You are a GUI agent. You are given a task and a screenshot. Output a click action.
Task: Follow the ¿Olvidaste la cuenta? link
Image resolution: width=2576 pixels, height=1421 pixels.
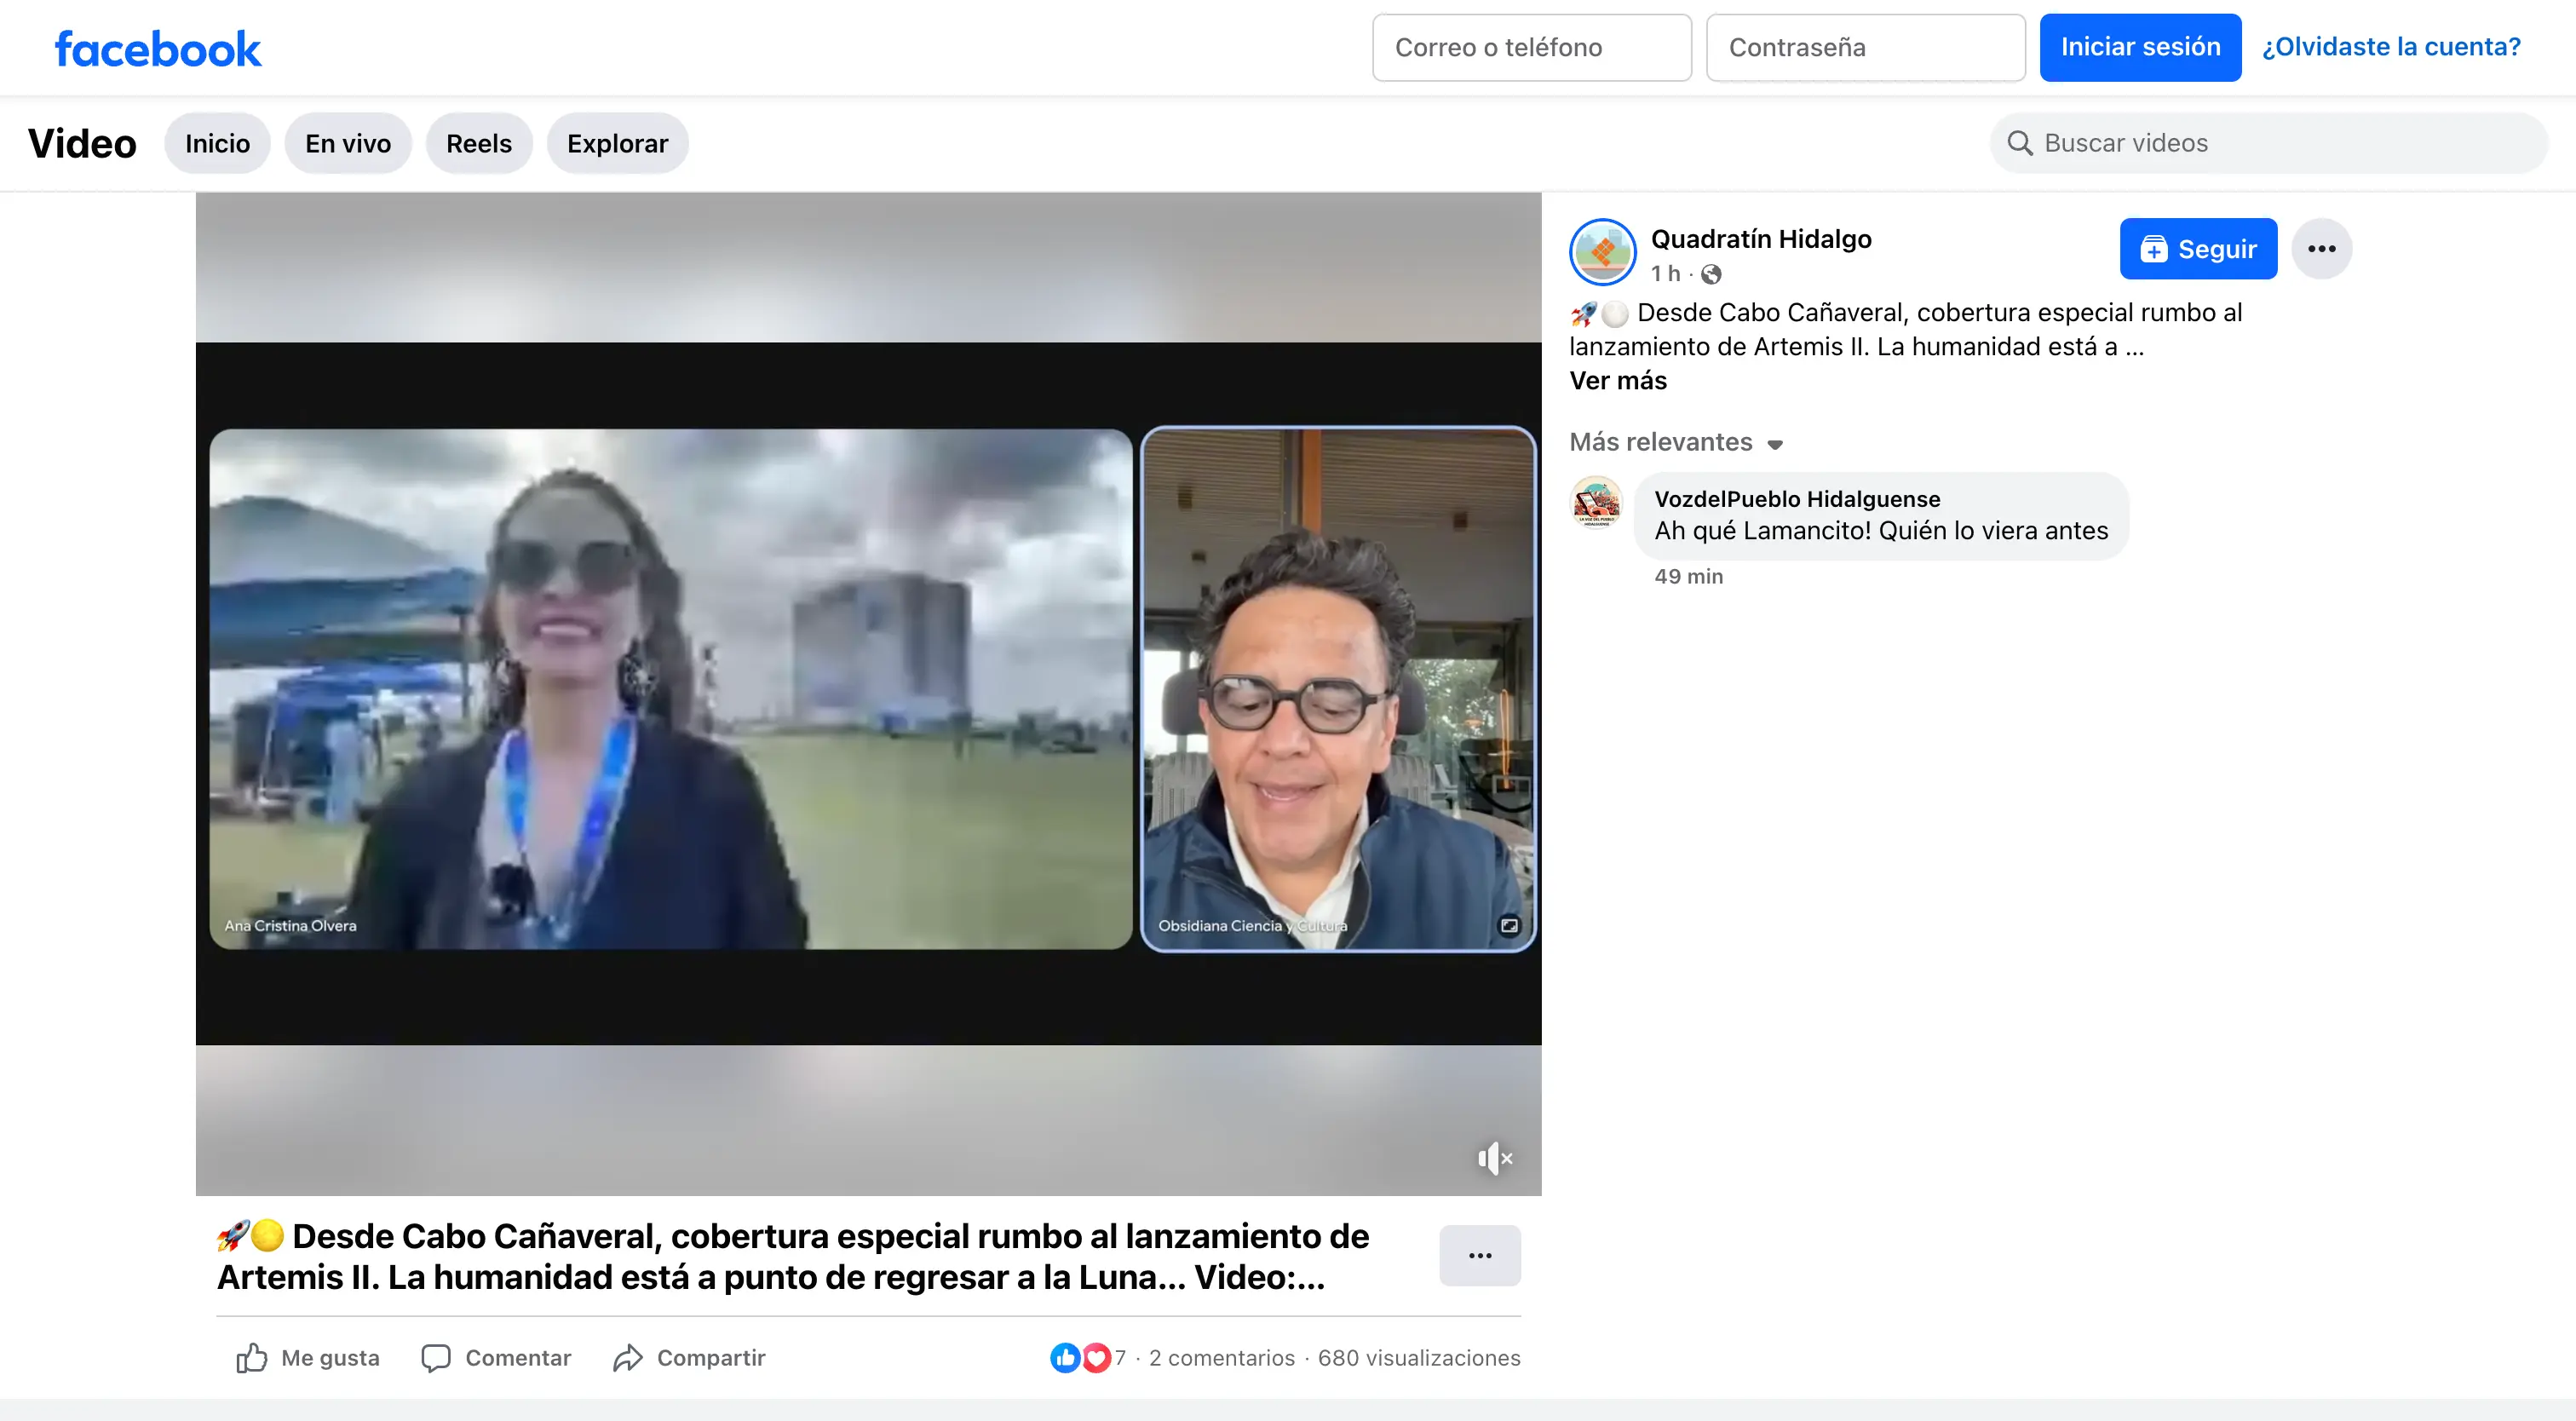2390,47
